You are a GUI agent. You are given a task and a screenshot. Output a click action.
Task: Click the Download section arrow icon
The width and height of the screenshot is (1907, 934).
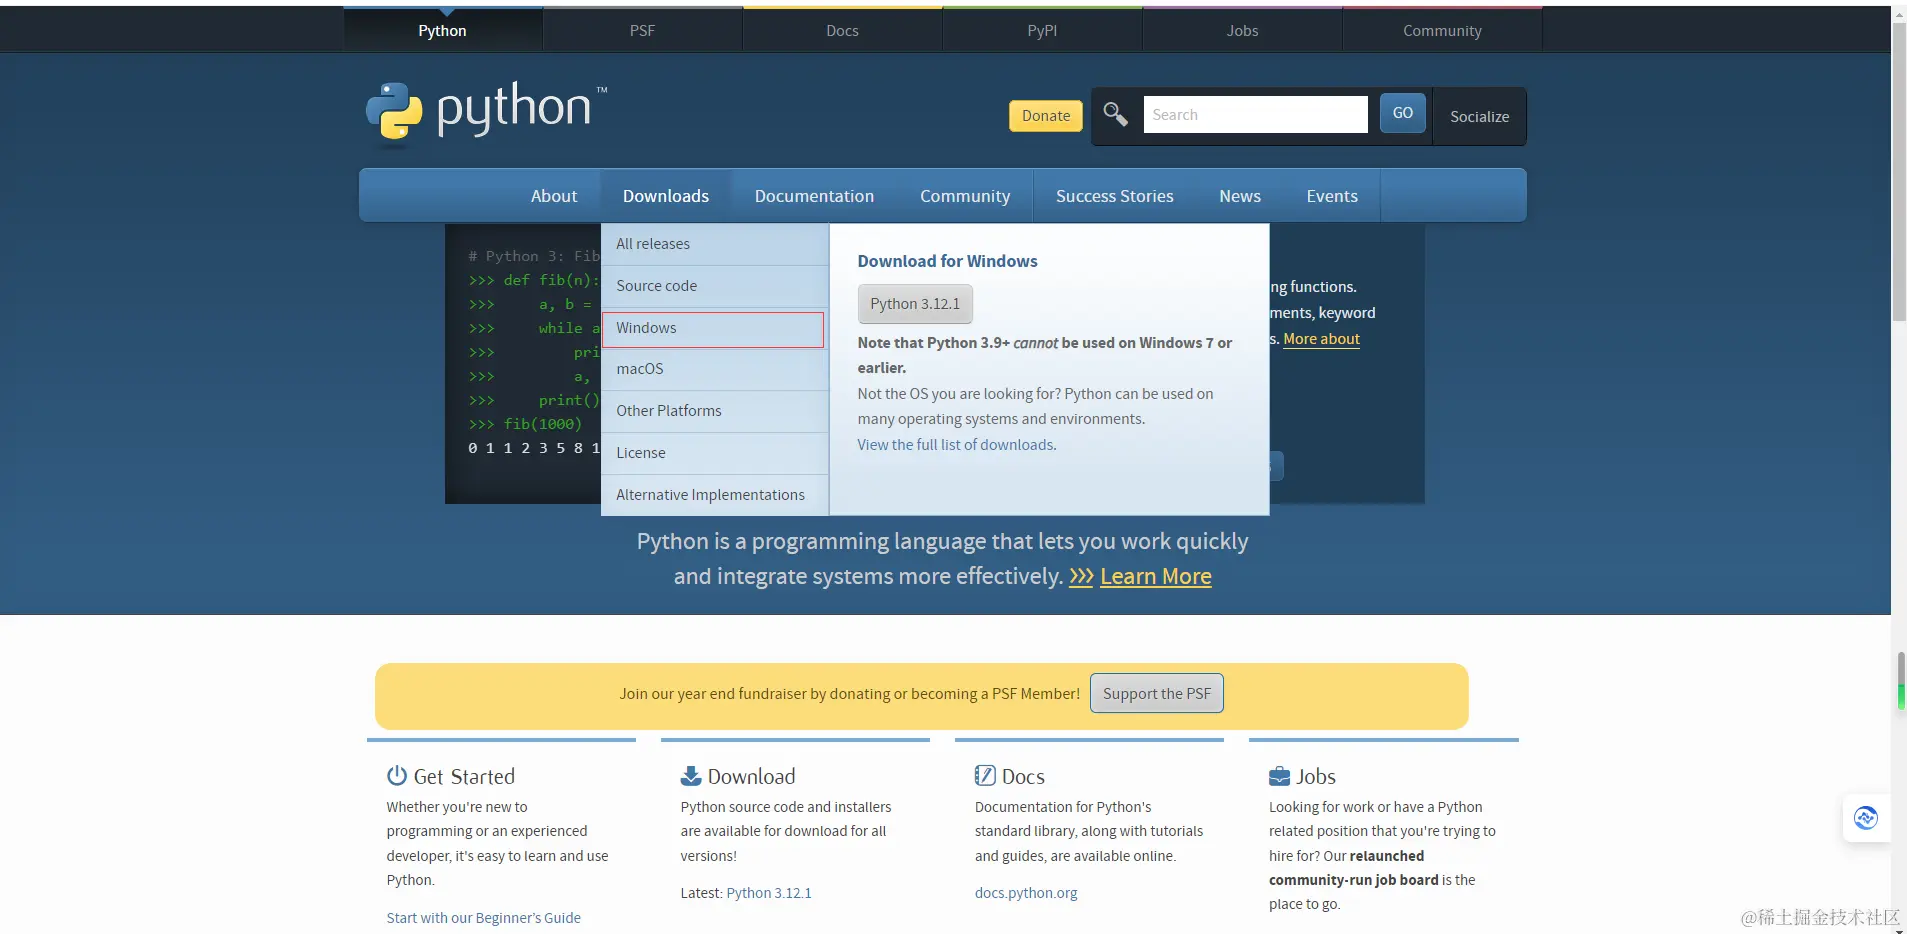[691, 776]
